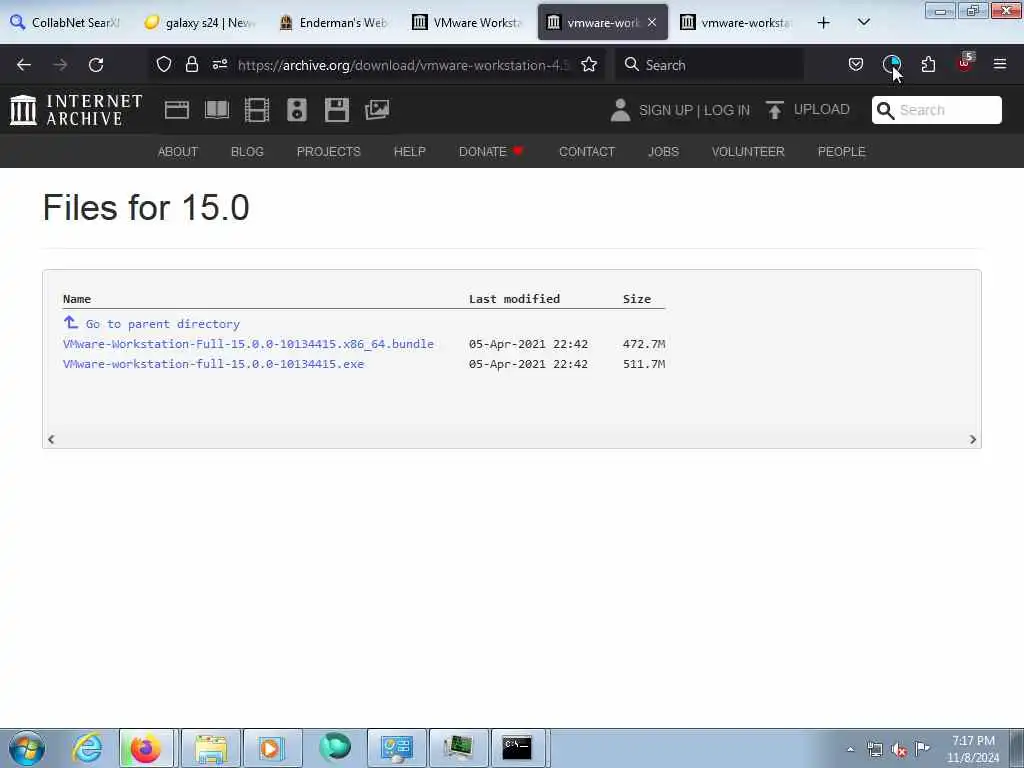This screenshot has height=768, width=1024.
Task: Open the command prompt taskbar icon
Action: tap(517, 748)
